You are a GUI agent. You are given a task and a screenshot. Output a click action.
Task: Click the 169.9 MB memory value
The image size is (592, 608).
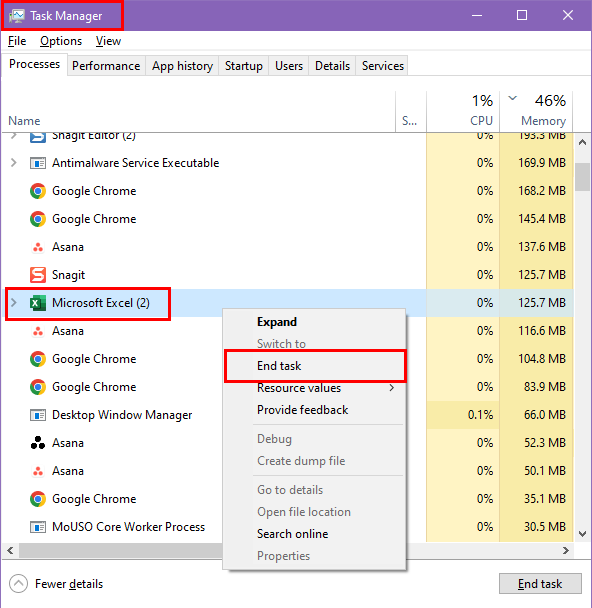pos(542,163)
